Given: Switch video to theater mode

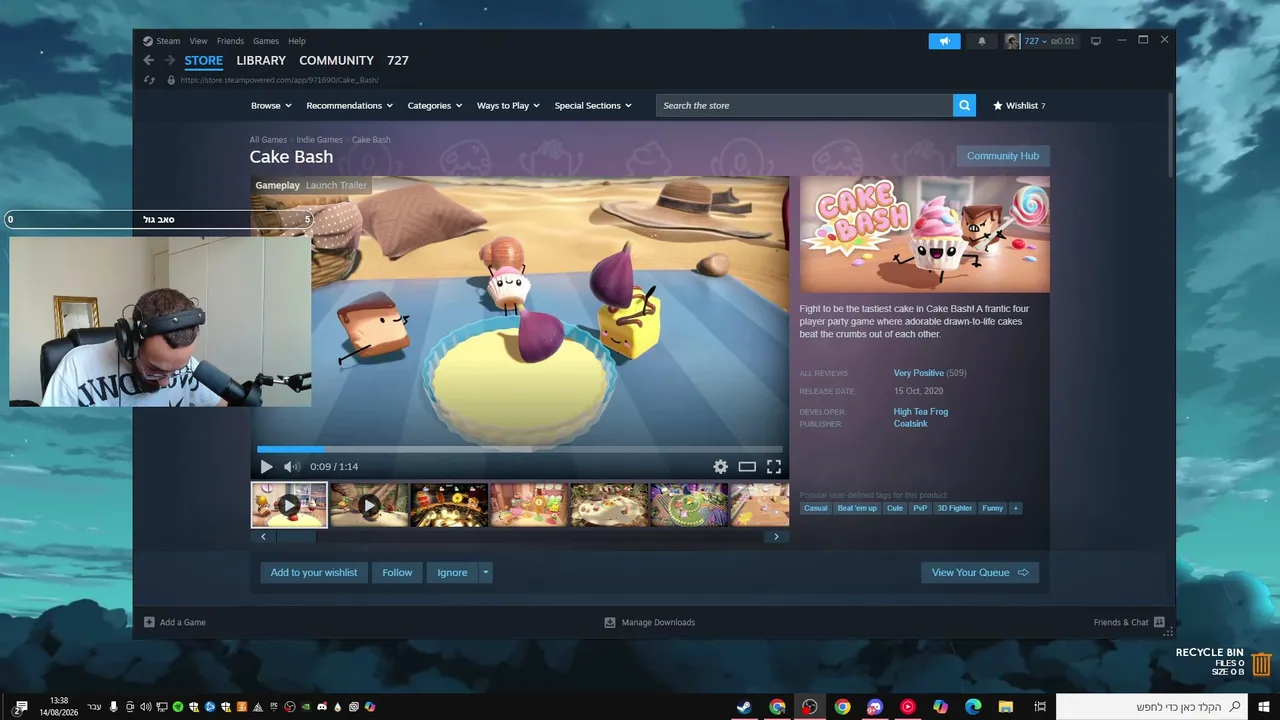Looking at the screenshot, I should (747, 466).
